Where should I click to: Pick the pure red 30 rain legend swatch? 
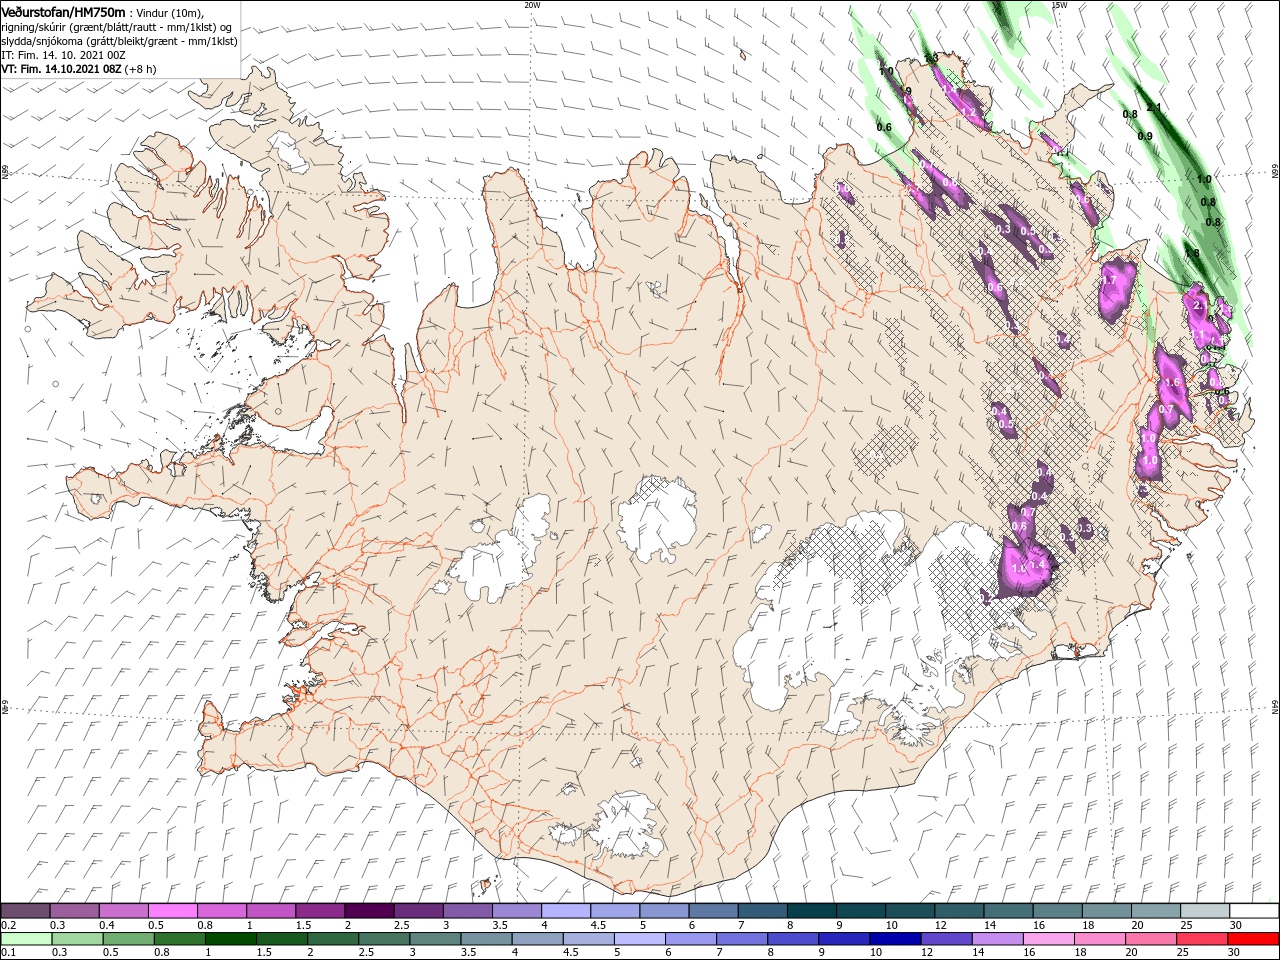[1253, 939]
